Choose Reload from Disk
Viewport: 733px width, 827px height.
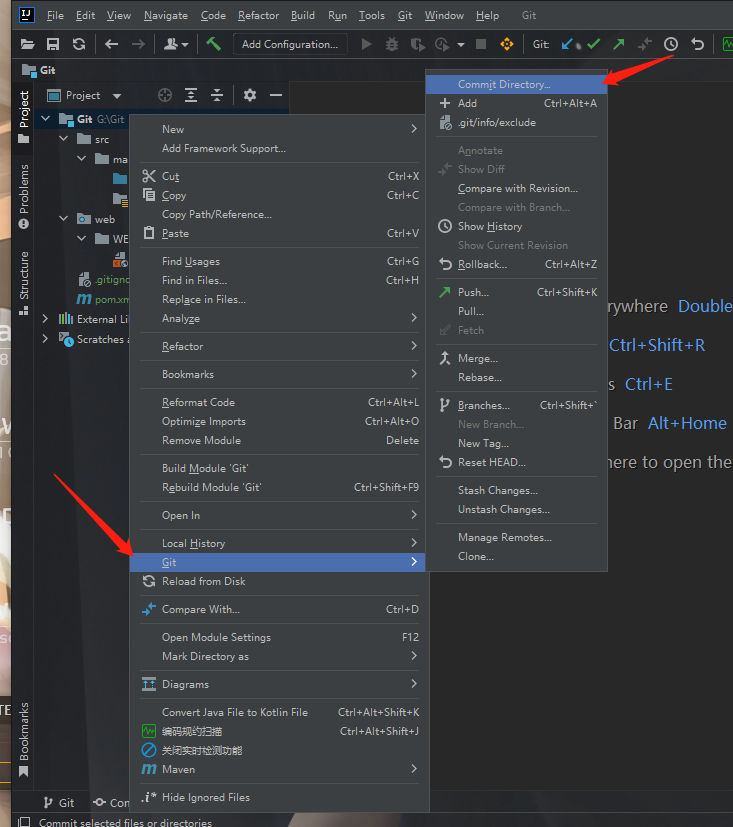click(277, 581)
